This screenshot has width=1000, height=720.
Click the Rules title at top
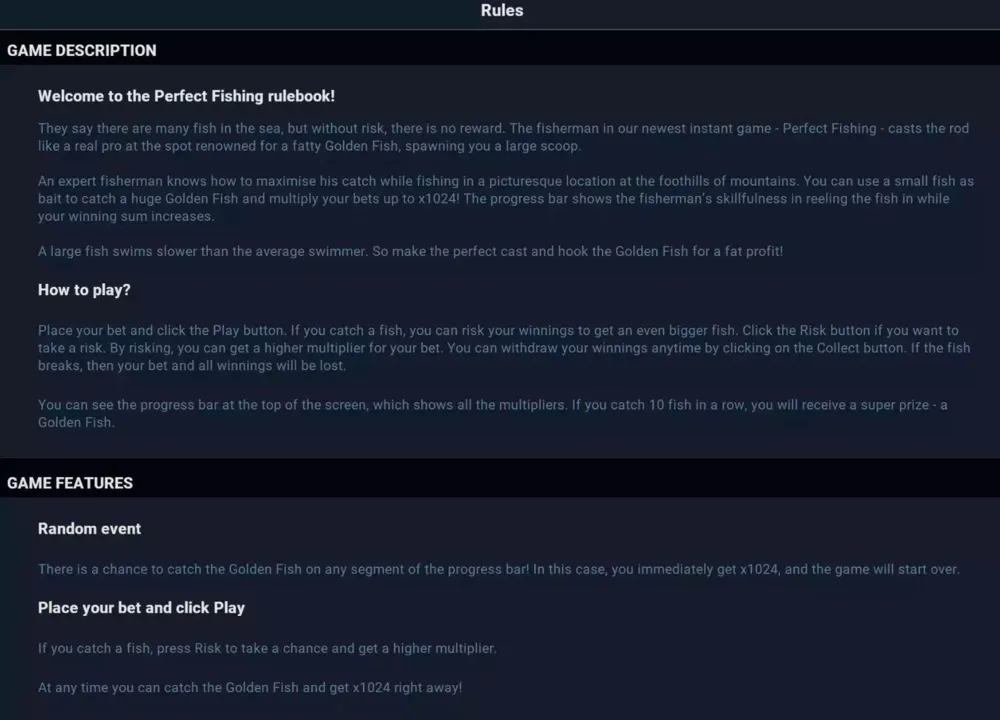(502, 10)
